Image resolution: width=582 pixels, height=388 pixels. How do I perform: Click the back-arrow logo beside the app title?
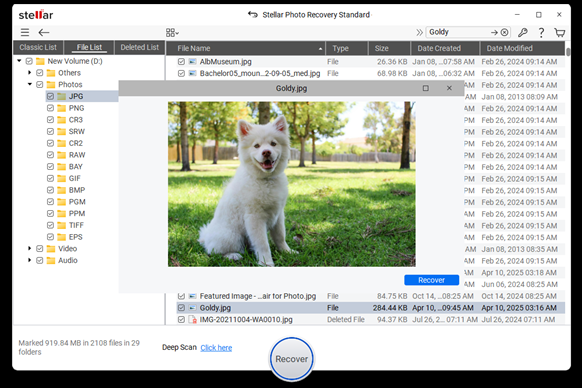pyautogui.click(x=253, y=14)
